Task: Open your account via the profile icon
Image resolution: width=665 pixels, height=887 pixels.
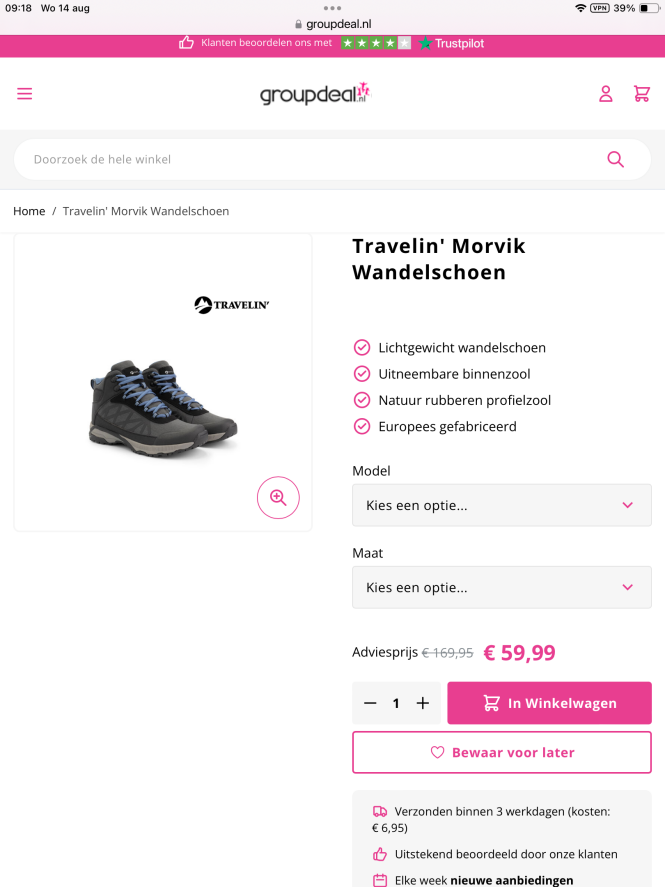Action: 606,93
